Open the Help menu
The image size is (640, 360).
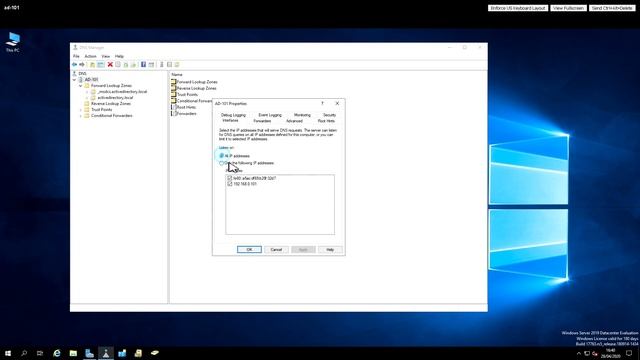coord(119,56)
